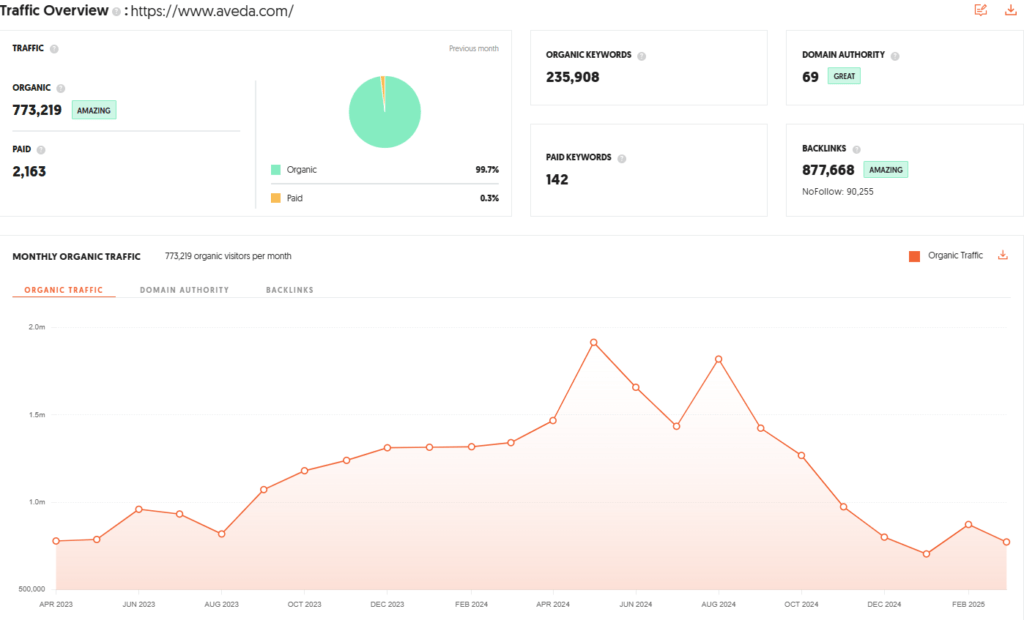Click the NoFollow: 90,255 text

837,191
